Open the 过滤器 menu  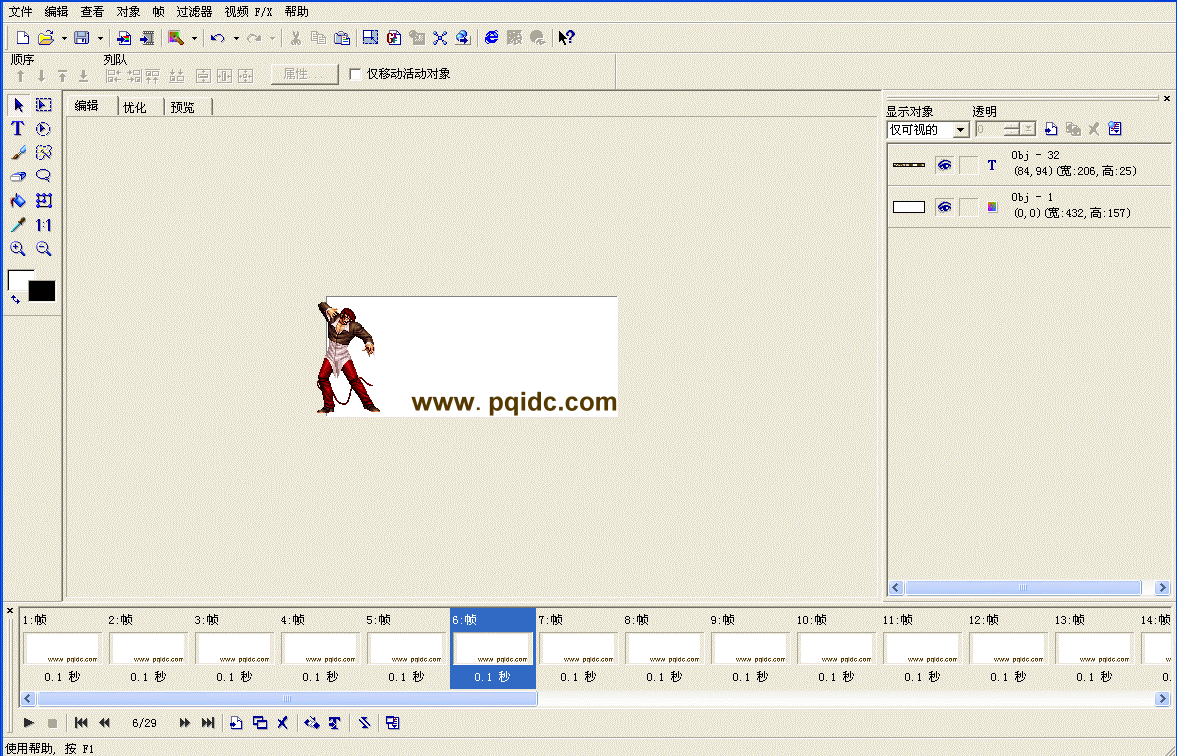194,12
